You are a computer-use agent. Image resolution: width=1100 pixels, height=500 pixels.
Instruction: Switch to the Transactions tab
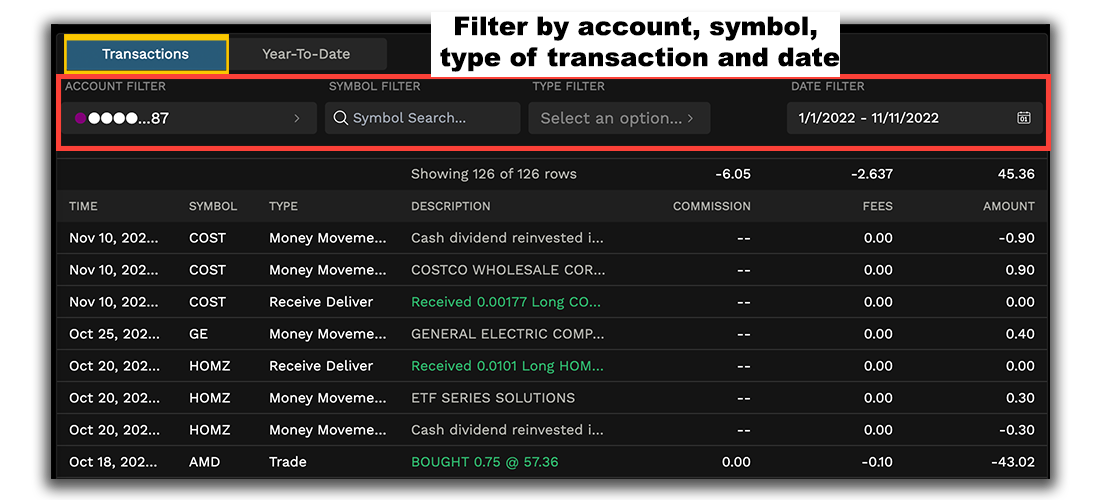pyautogui.click(x=146, y=54)
